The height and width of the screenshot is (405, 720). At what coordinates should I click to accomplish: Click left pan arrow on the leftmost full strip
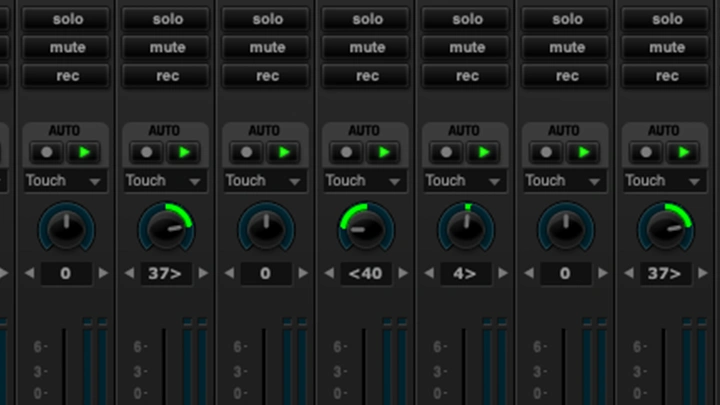(x=29, y=274)
